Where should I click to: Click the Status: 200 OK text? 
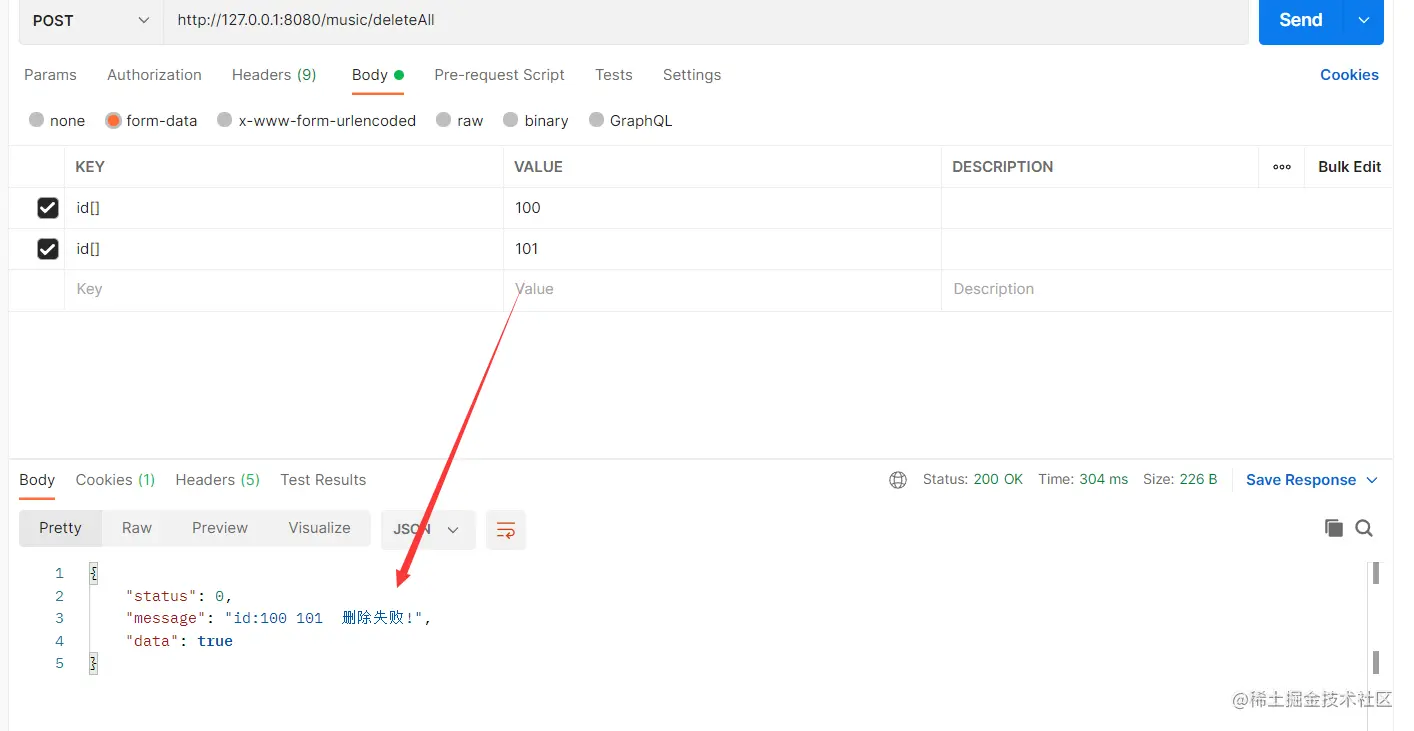coord(972,479)
